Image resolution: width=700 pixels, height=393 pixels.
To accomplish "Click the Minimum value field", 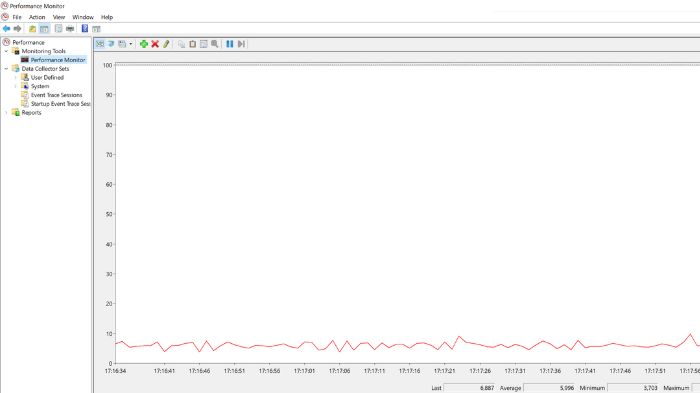I will click(x=633, y=388).
